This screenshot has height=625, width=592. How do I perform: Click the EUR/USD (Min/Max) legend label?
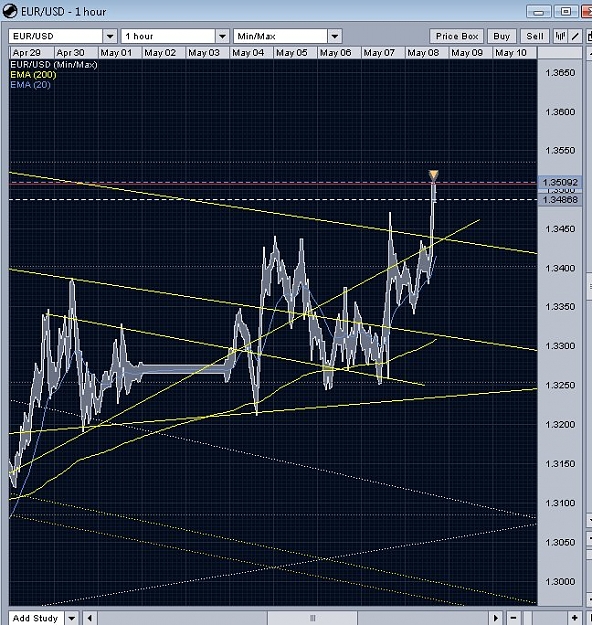pyautogui.click(x=54, y=65)
